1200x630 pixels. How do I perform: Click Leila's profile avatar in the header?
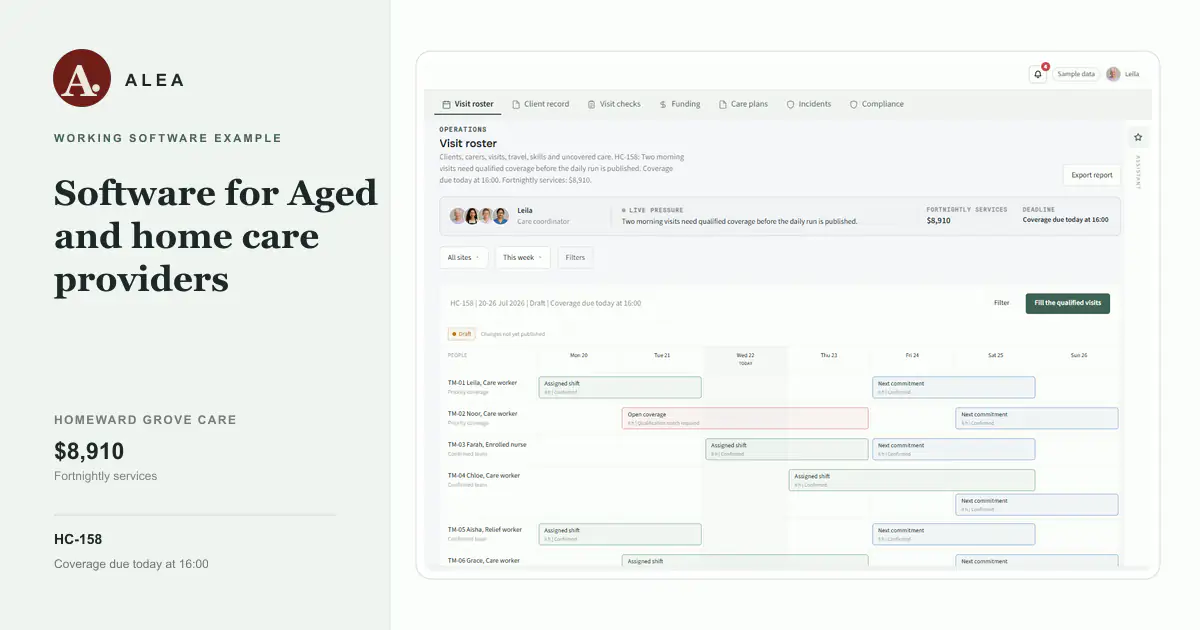tap(1113, 74)
